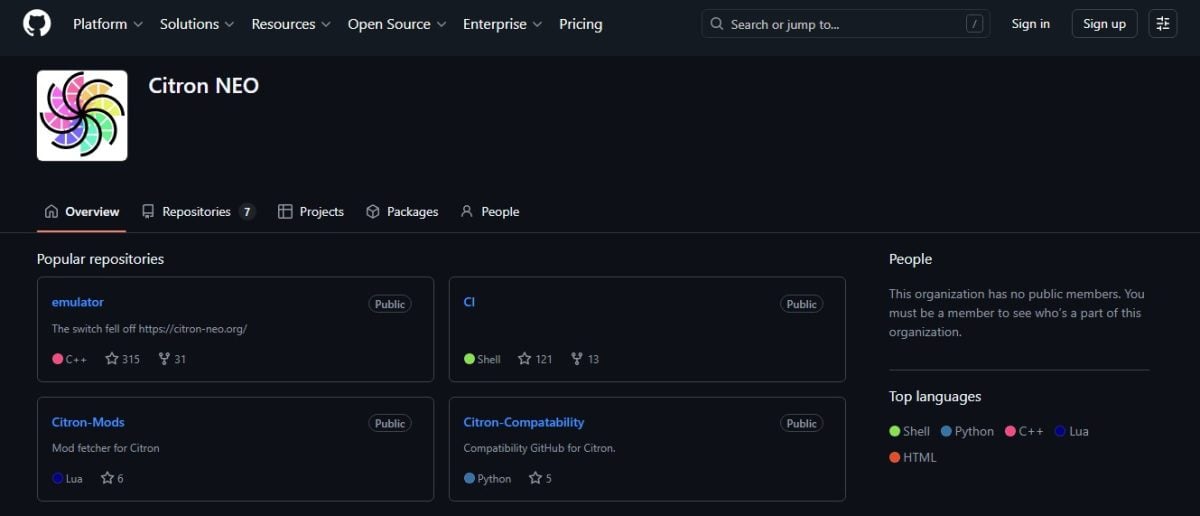Expand the Solutions menu

tap(197, 24)
